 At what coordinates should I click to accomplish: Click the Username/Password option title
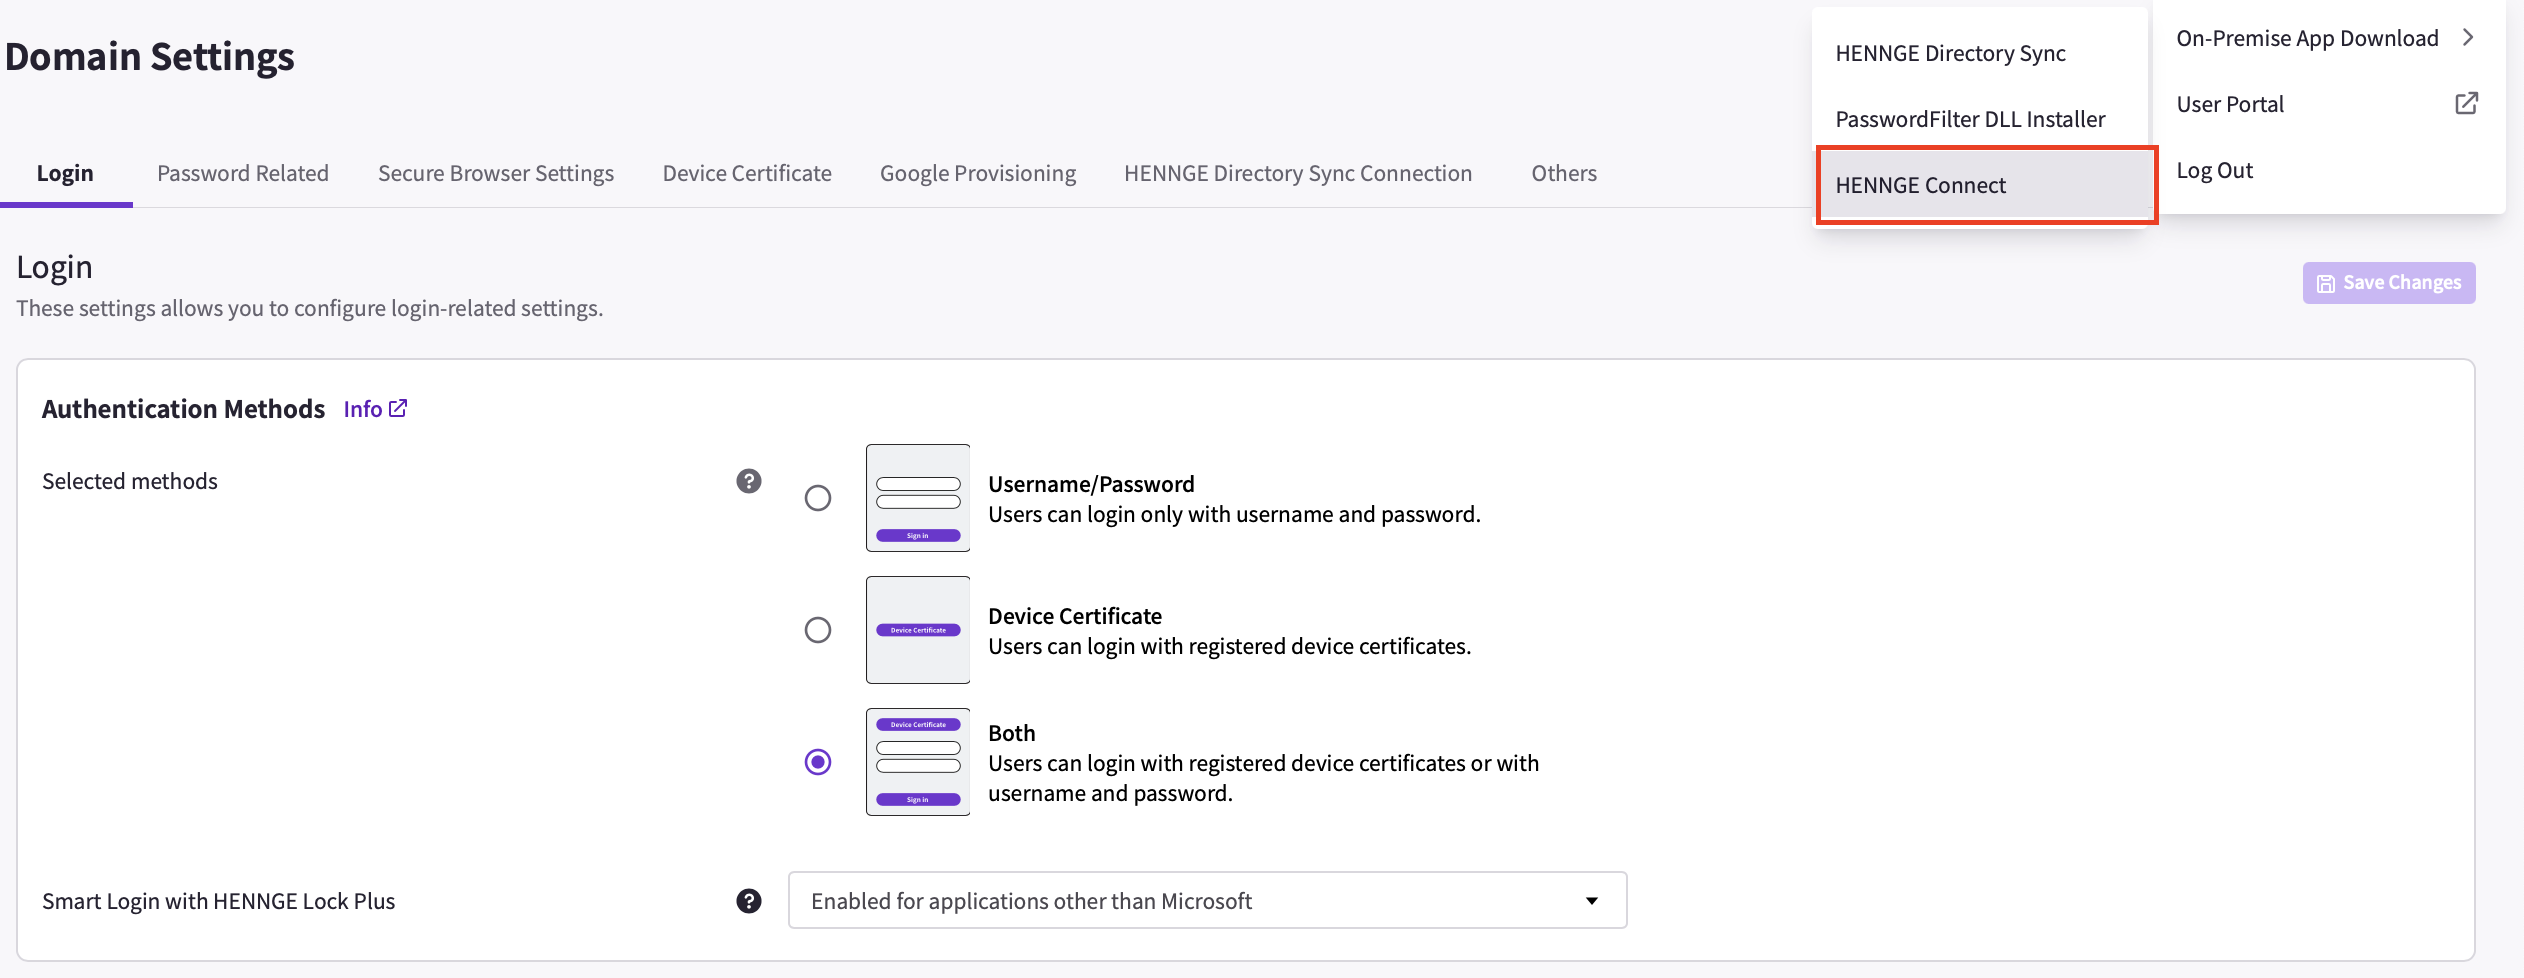(1091, 484)
